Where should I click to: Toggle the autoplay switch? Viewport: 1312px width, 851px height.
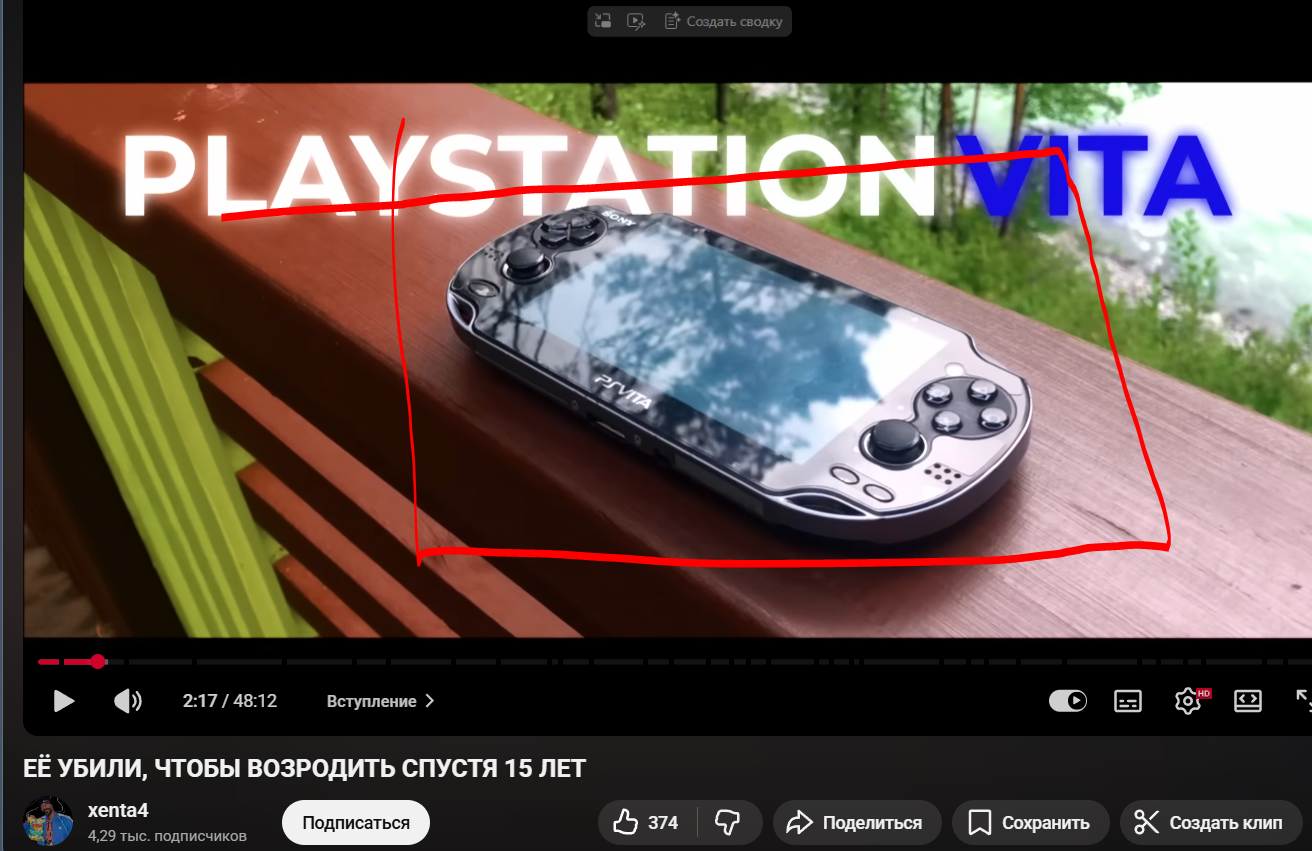coord(1068,701)
